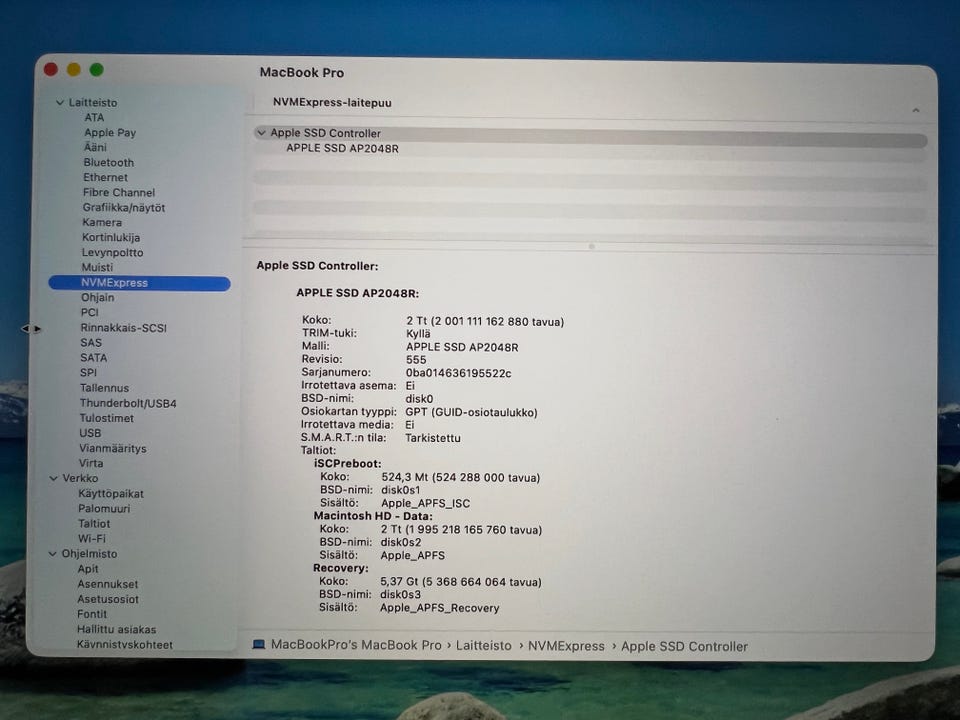The width and height of the screenshot is (960, 720).
Task: Open Thunderbolt/USB4 in the sidebar
Action: tap(128, 403)
